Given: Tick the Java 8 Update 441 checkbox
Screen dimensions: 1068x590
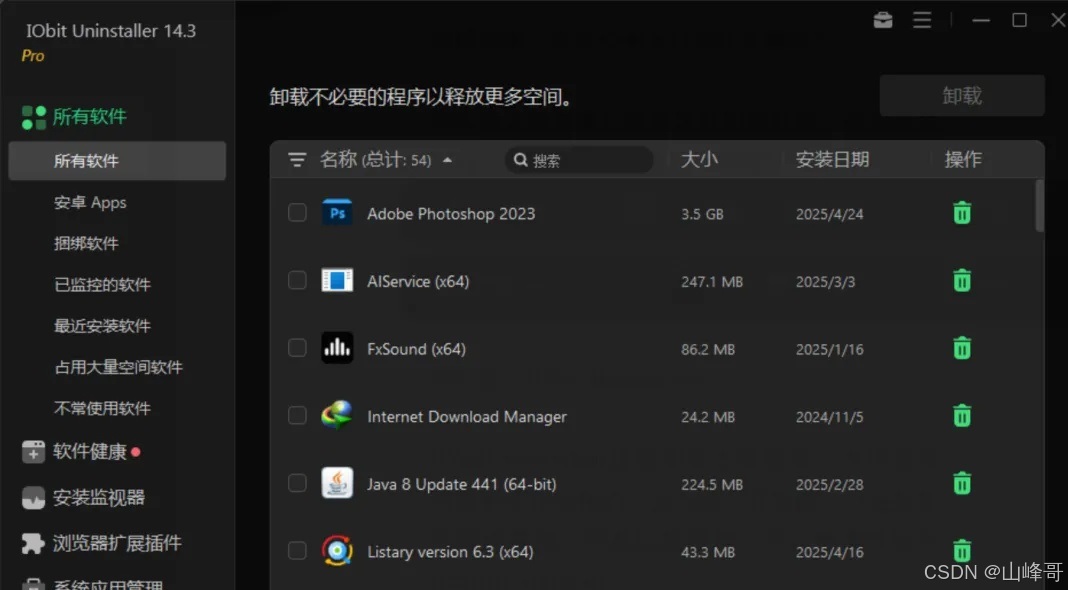Looking at the screenshot, I should pyautogui.click(x=297, y=483).
